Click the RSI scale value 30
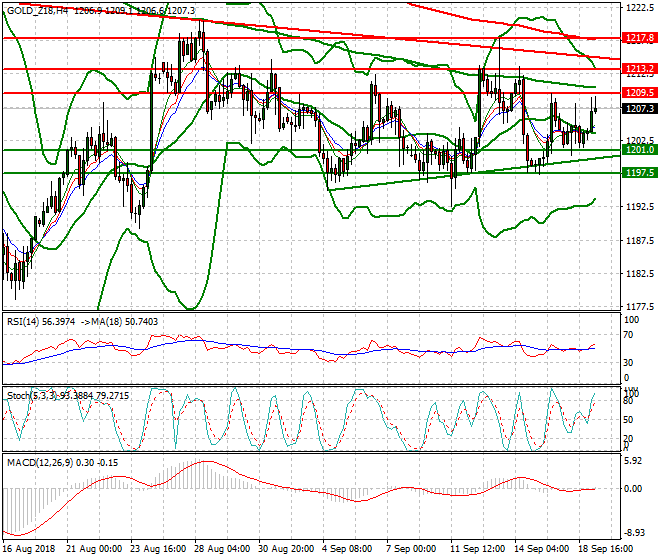 tap(628, 363)
